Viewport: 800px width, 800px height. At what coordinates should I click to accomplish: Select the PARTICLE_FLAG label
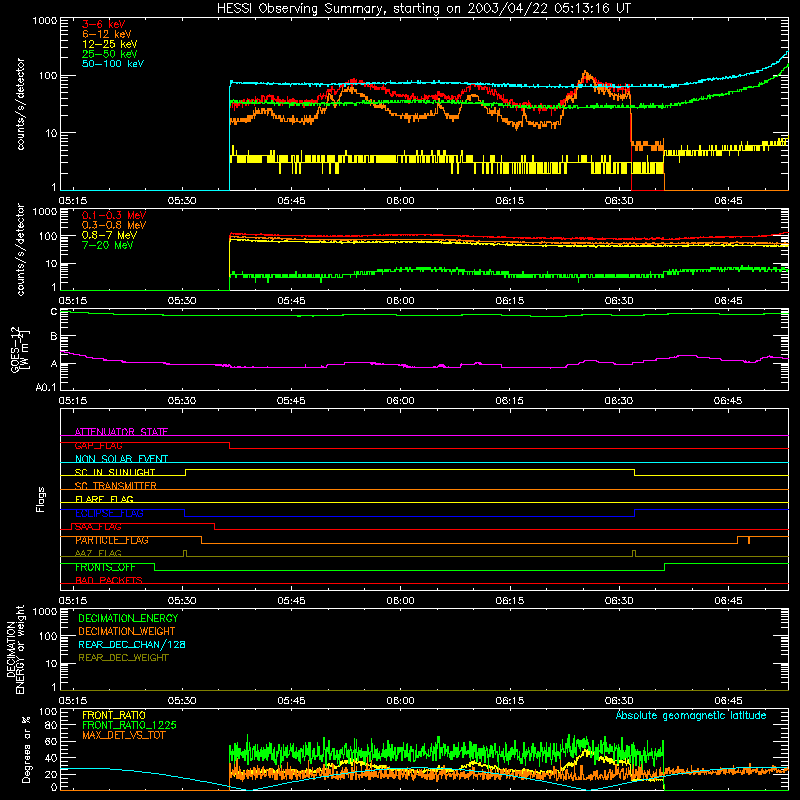click(112, 540)
